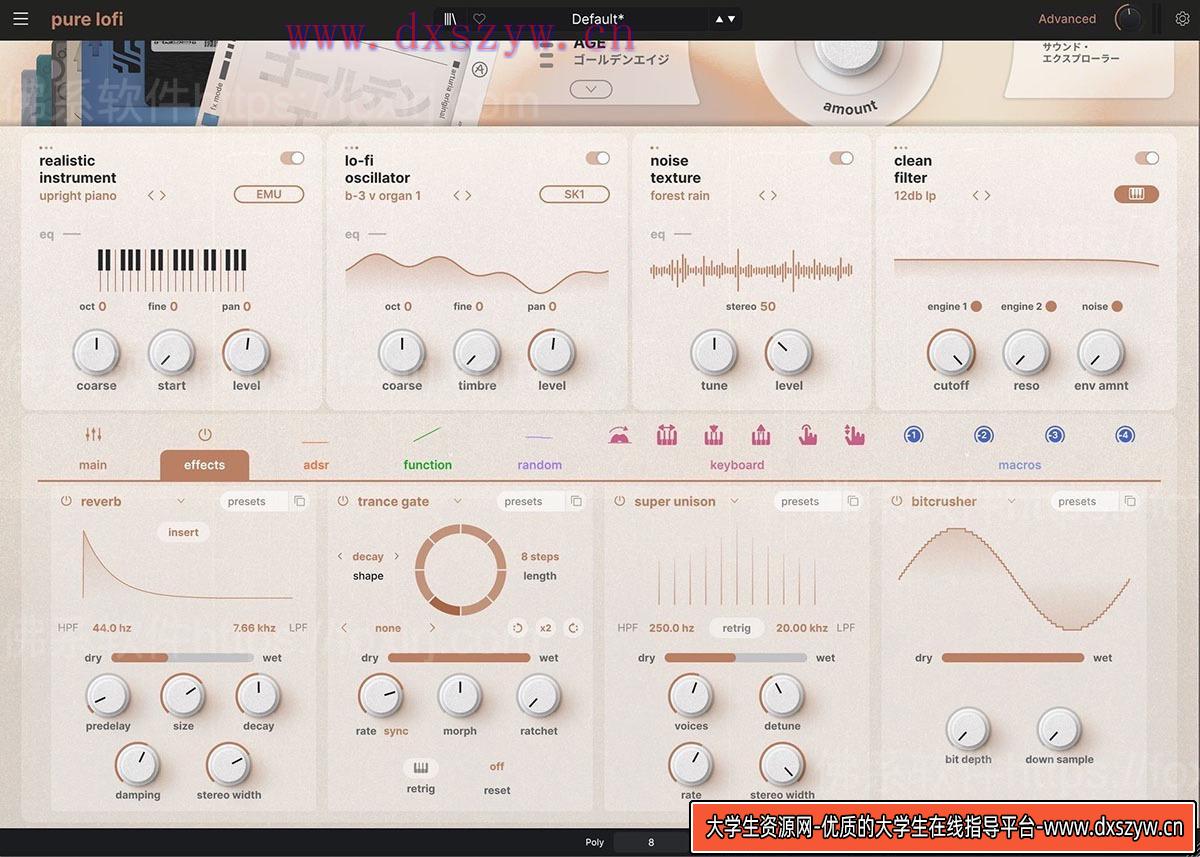Click the retrig button in super unison

click(x=737, y=628)
